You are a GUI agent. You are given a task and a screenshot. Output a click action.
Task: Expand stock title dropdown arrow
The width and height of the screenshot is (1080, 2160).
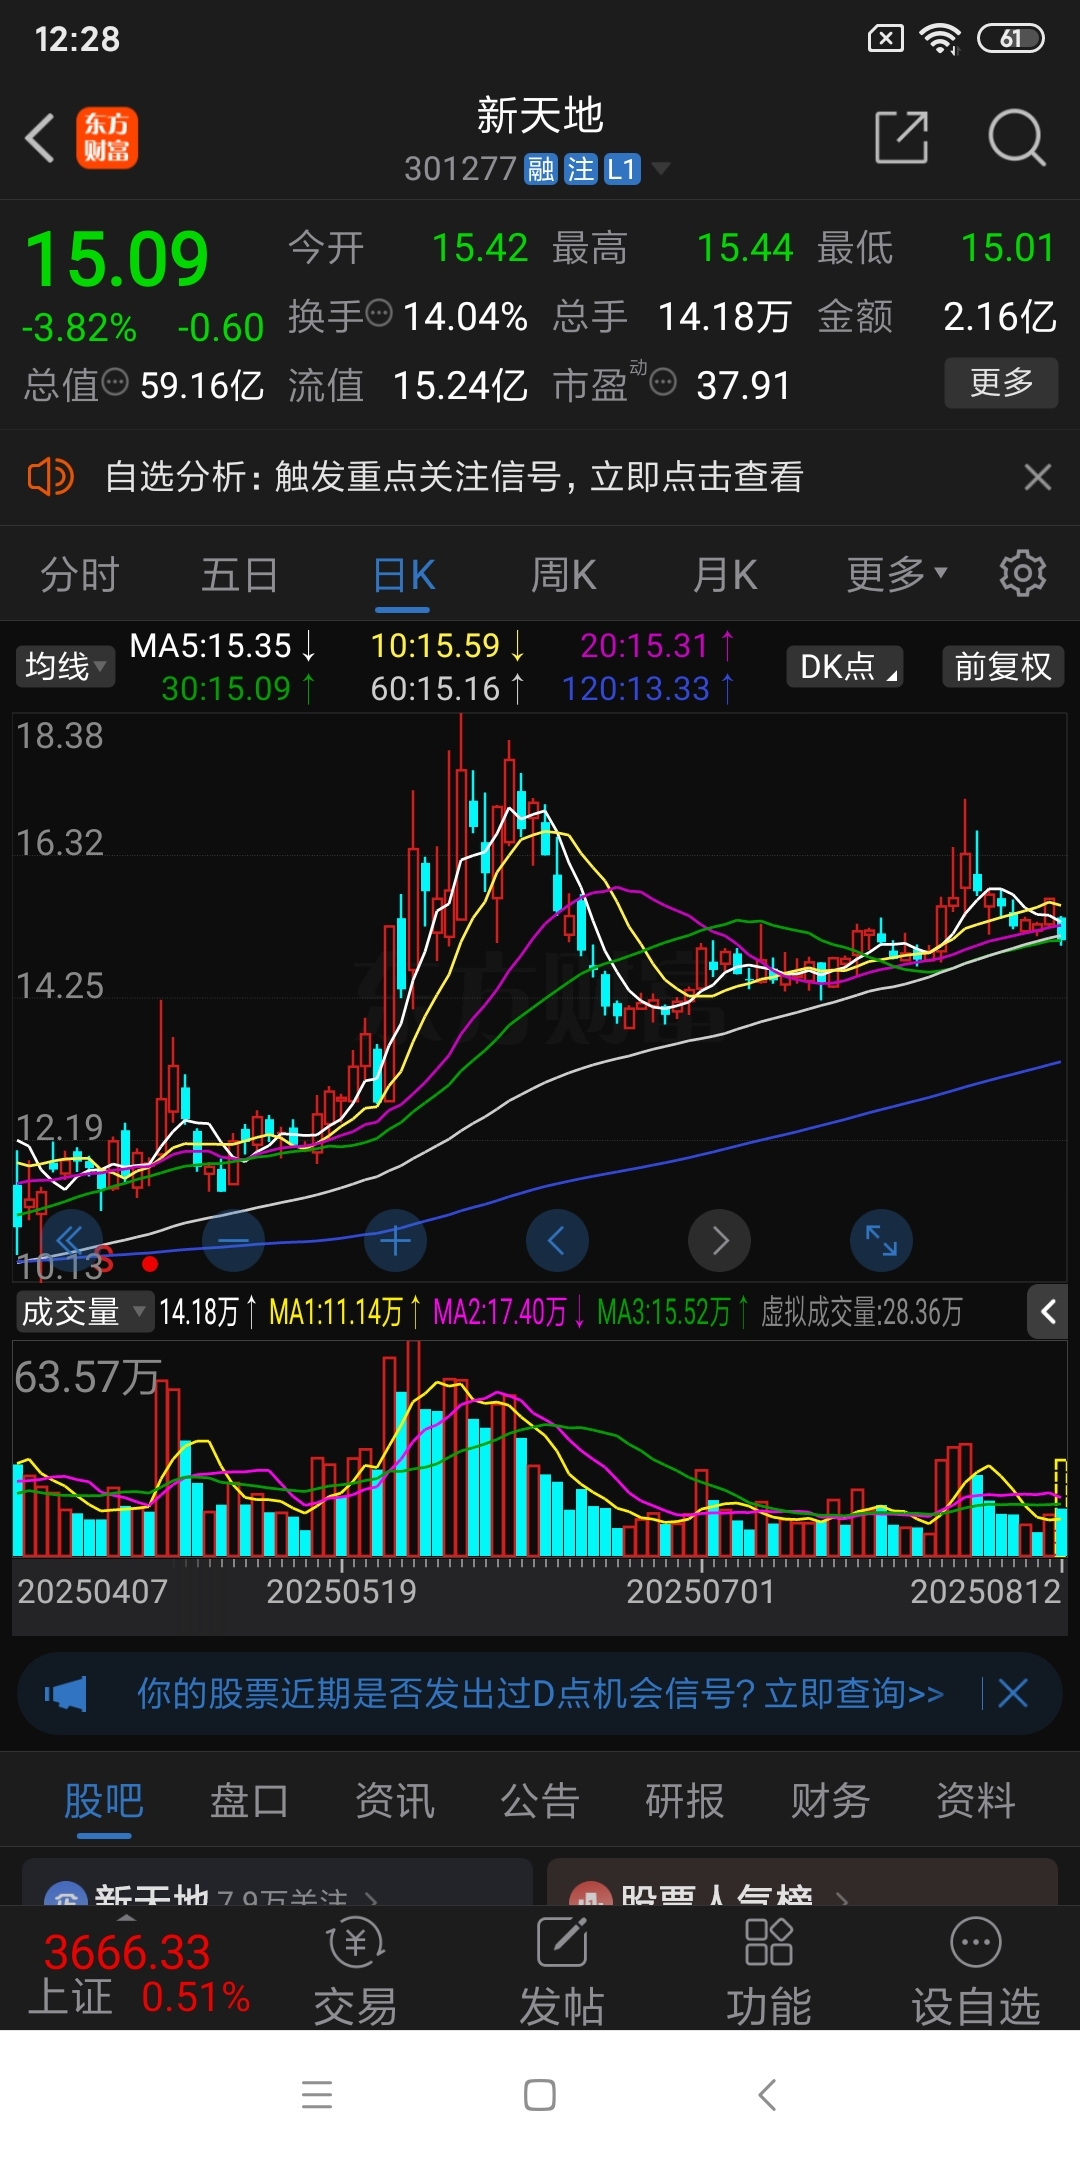[x=660, y=168]
